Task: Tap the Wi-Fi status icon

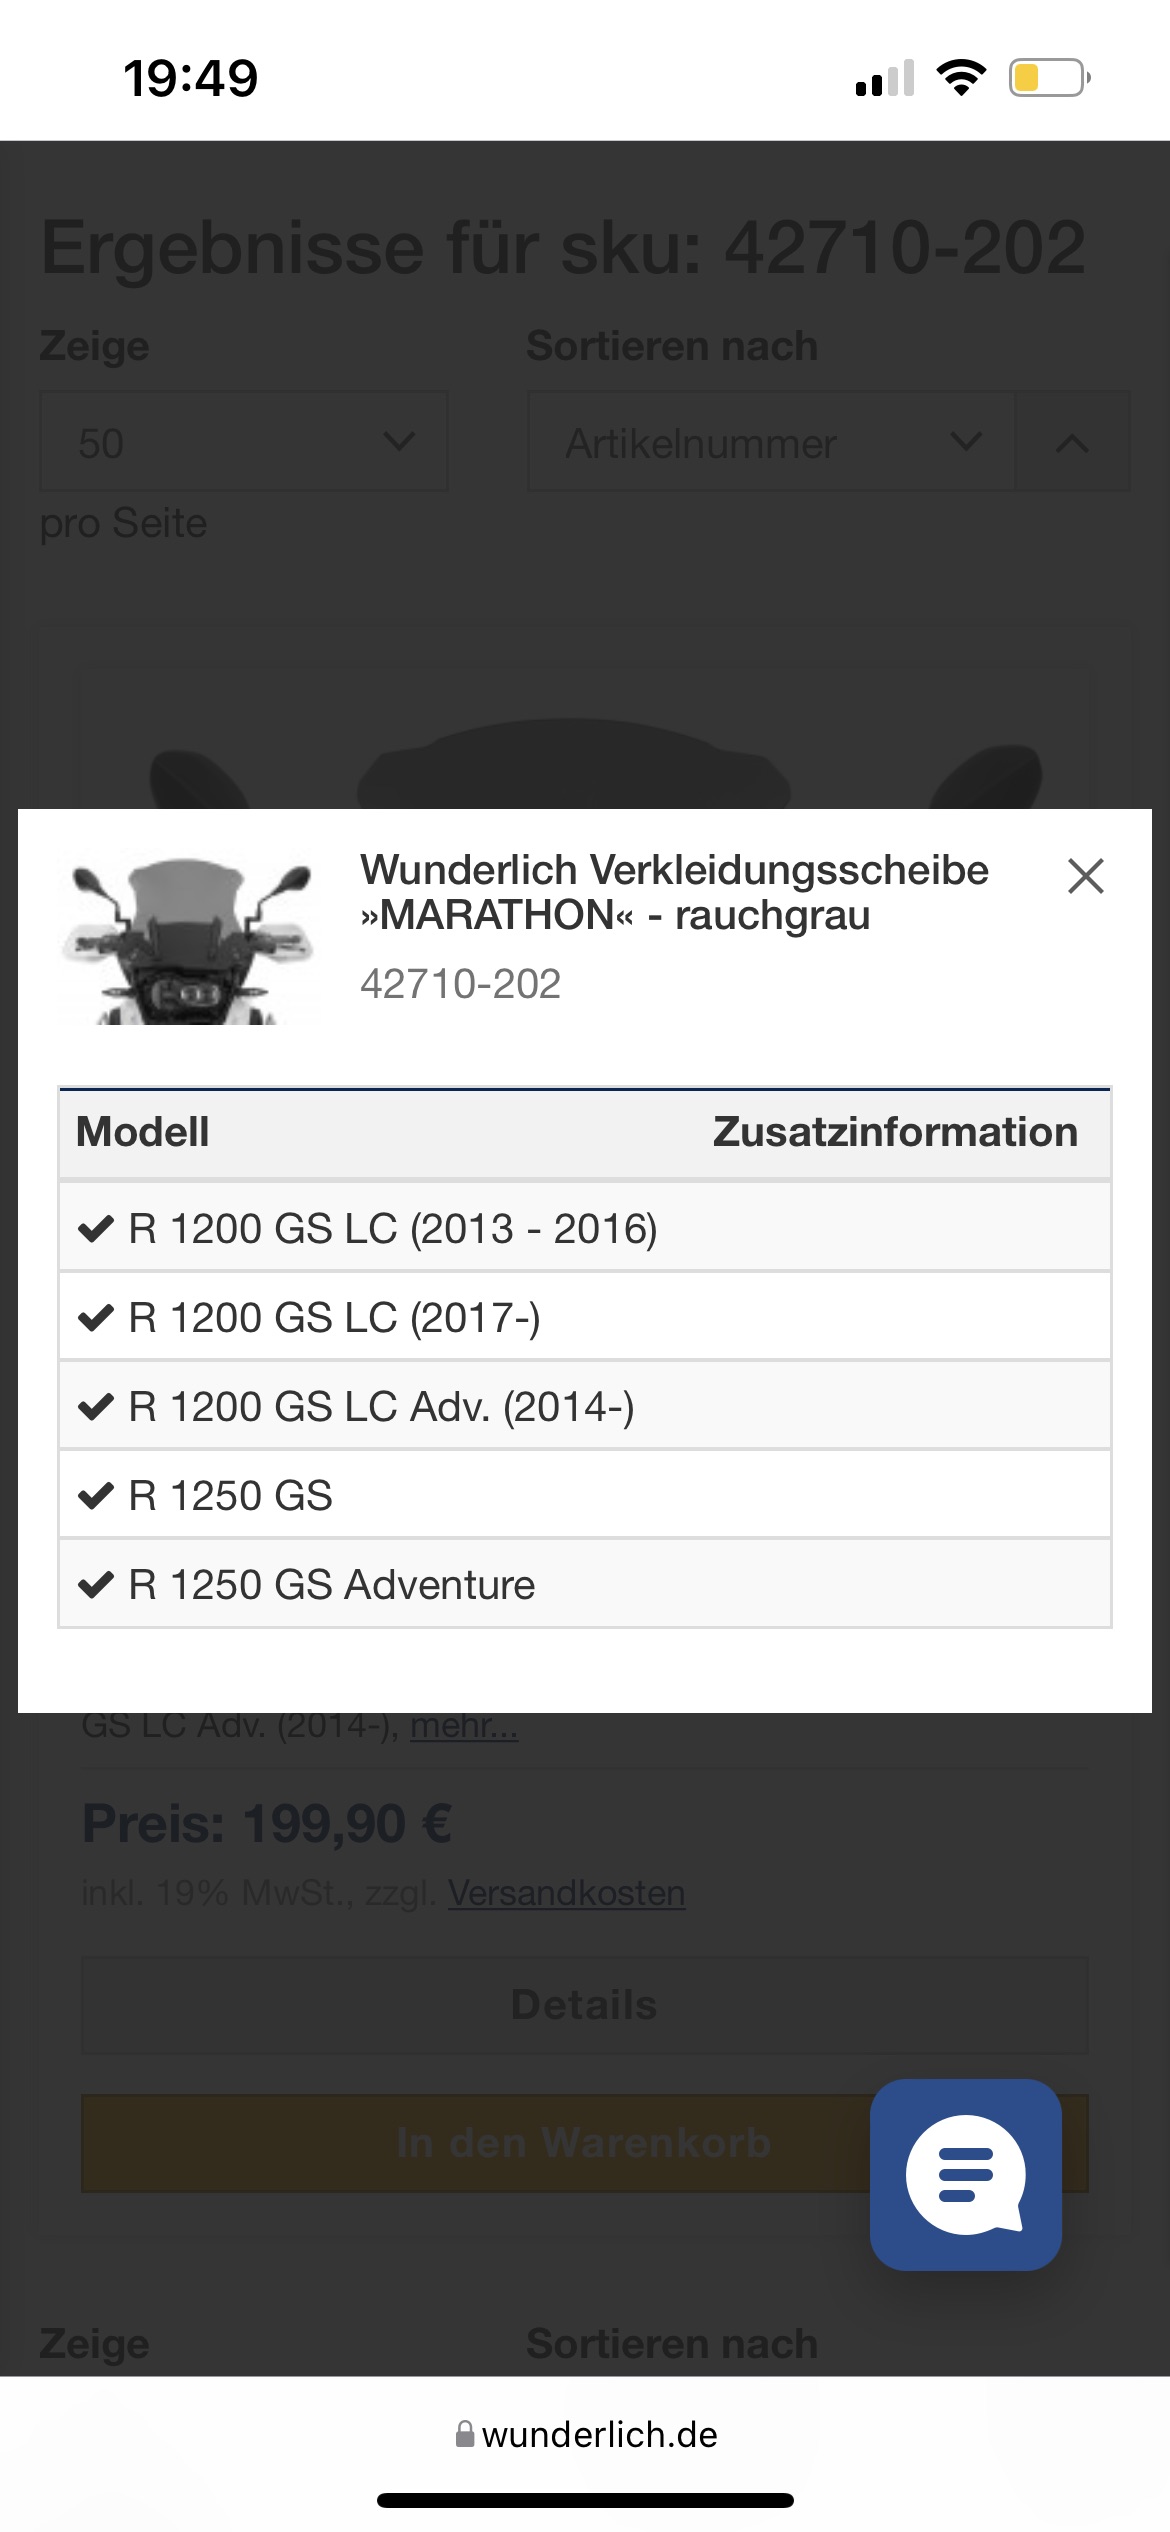Action: pos(961,78)
